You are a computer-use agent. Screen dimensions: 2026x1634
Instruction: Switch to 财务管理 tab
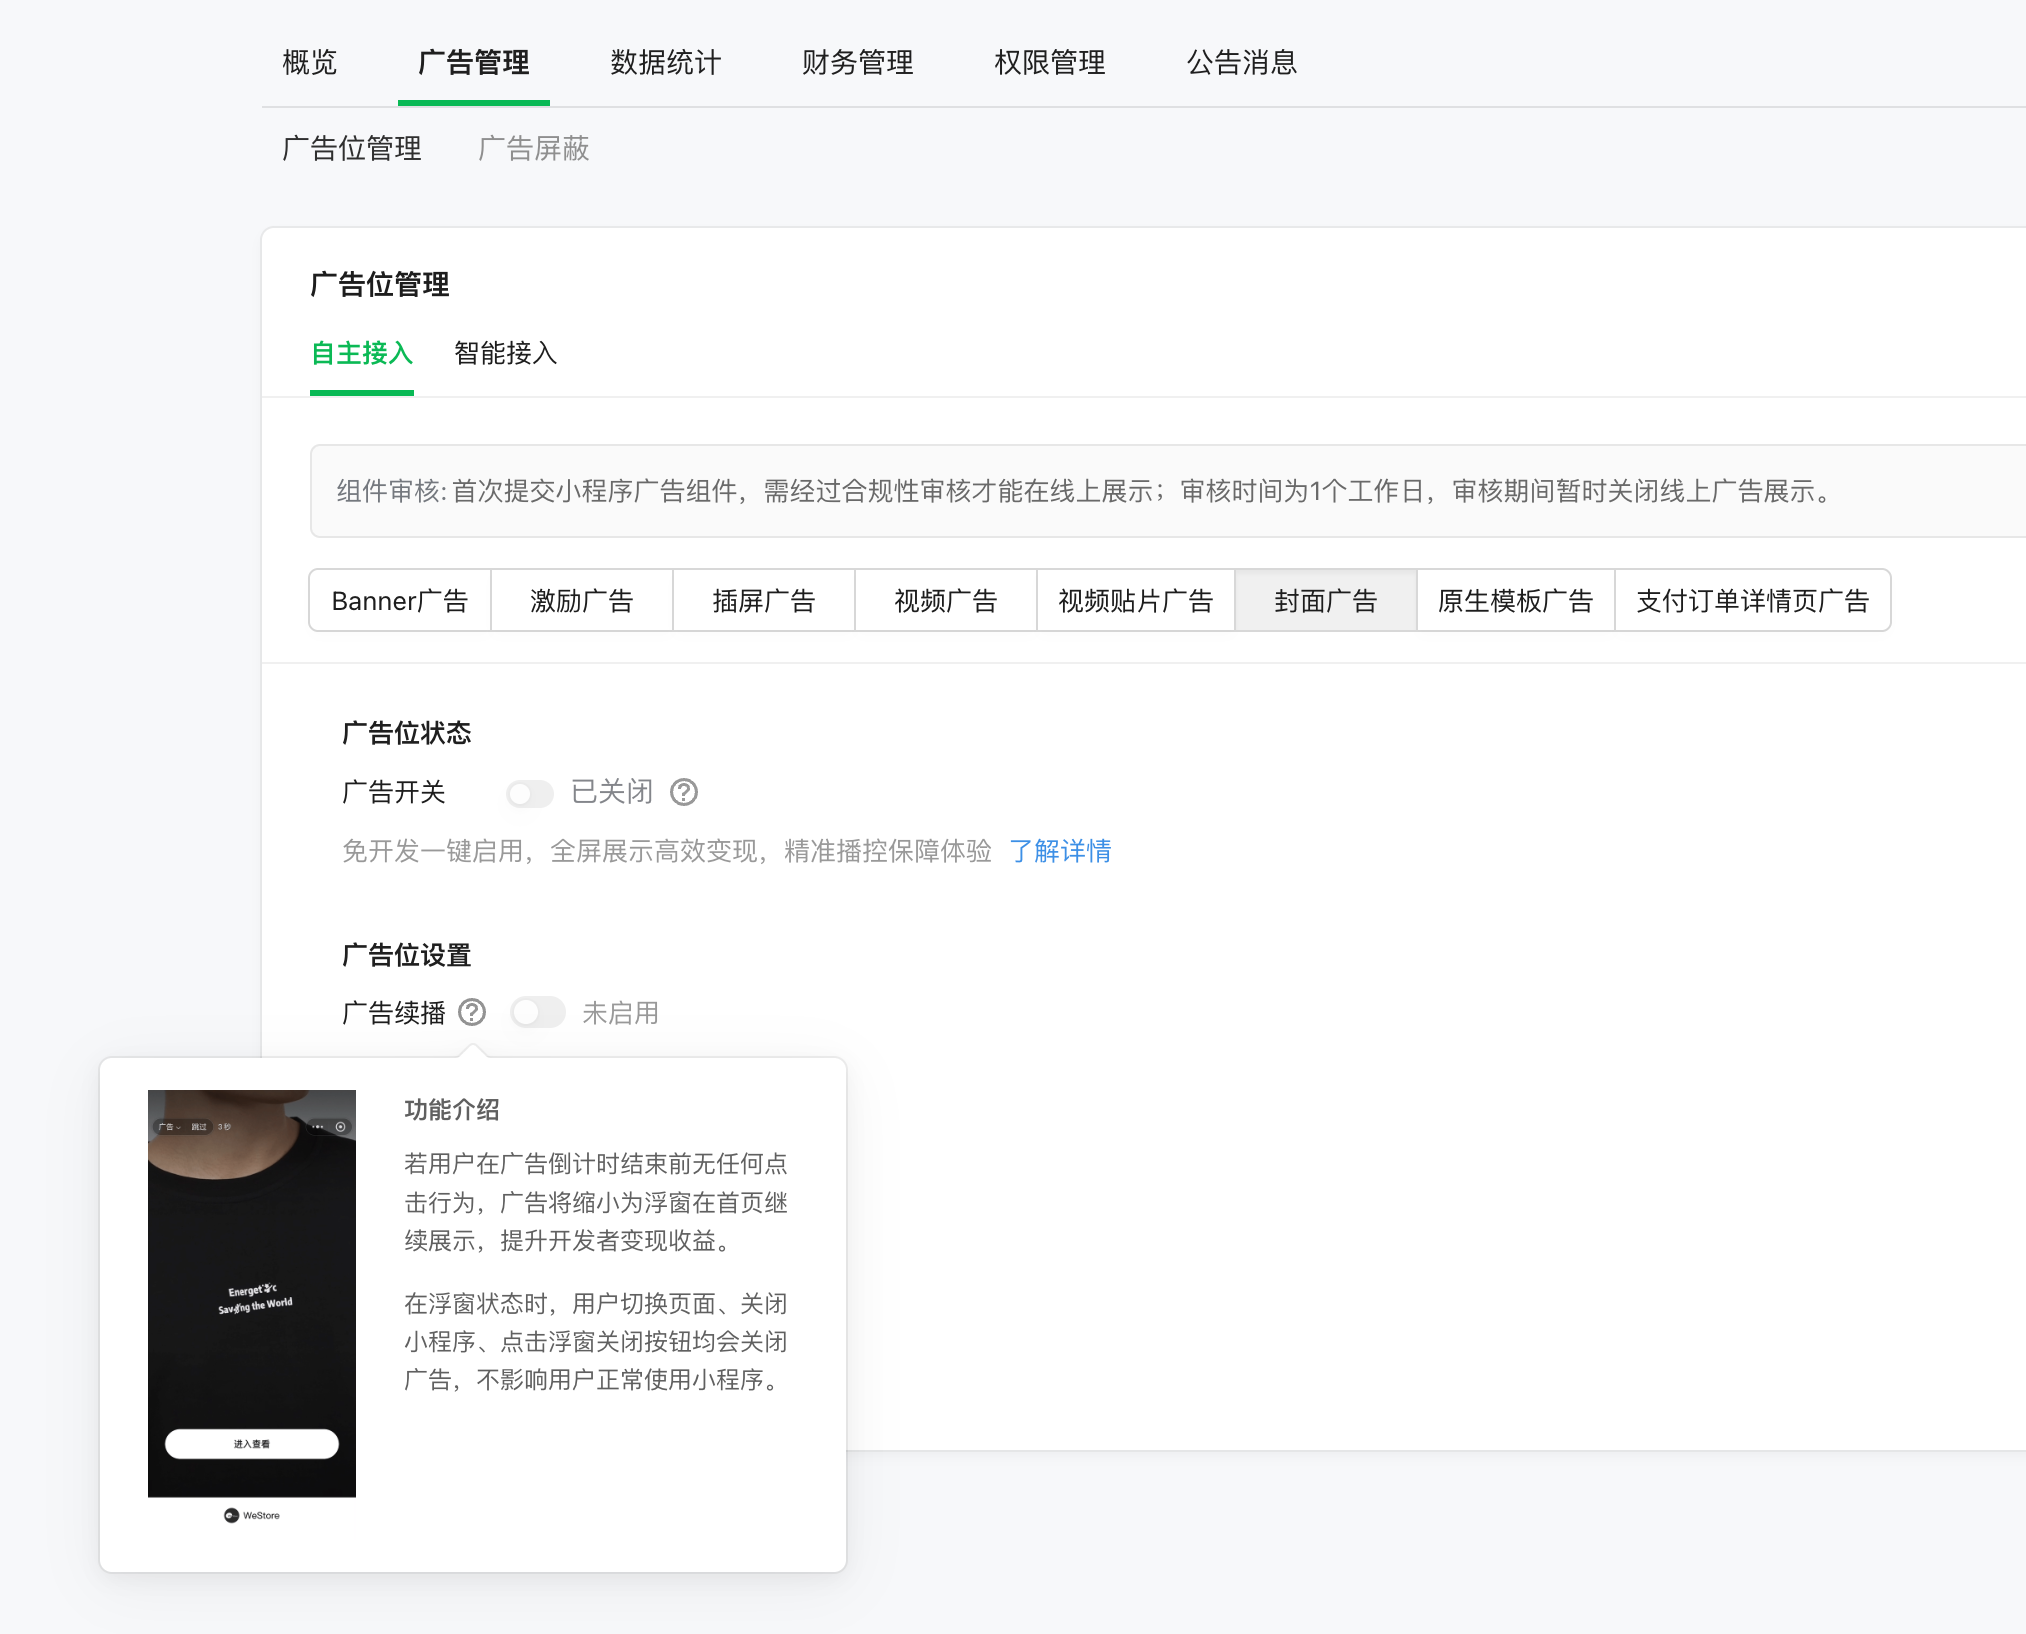pyautogui.click(x=857, y=63)
